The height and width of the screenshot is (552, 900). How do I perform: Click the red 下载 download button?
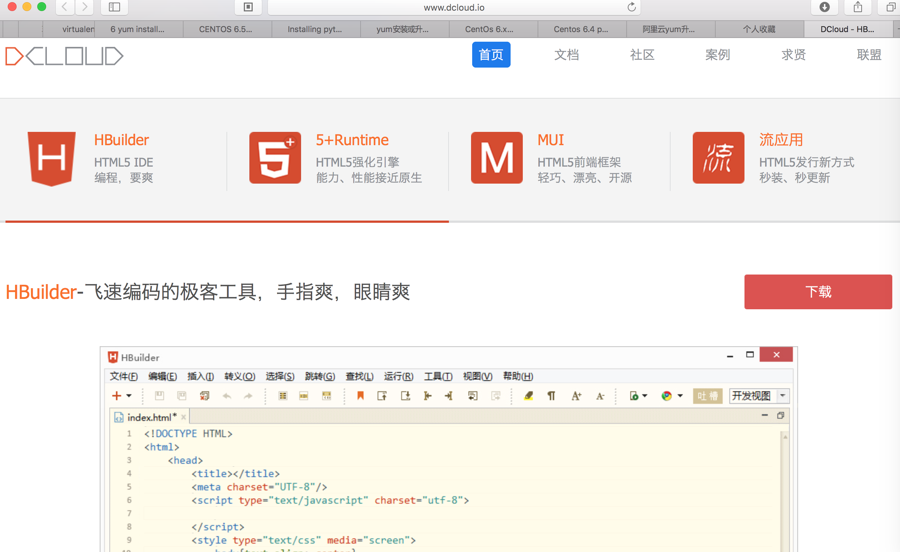point(818,292)
